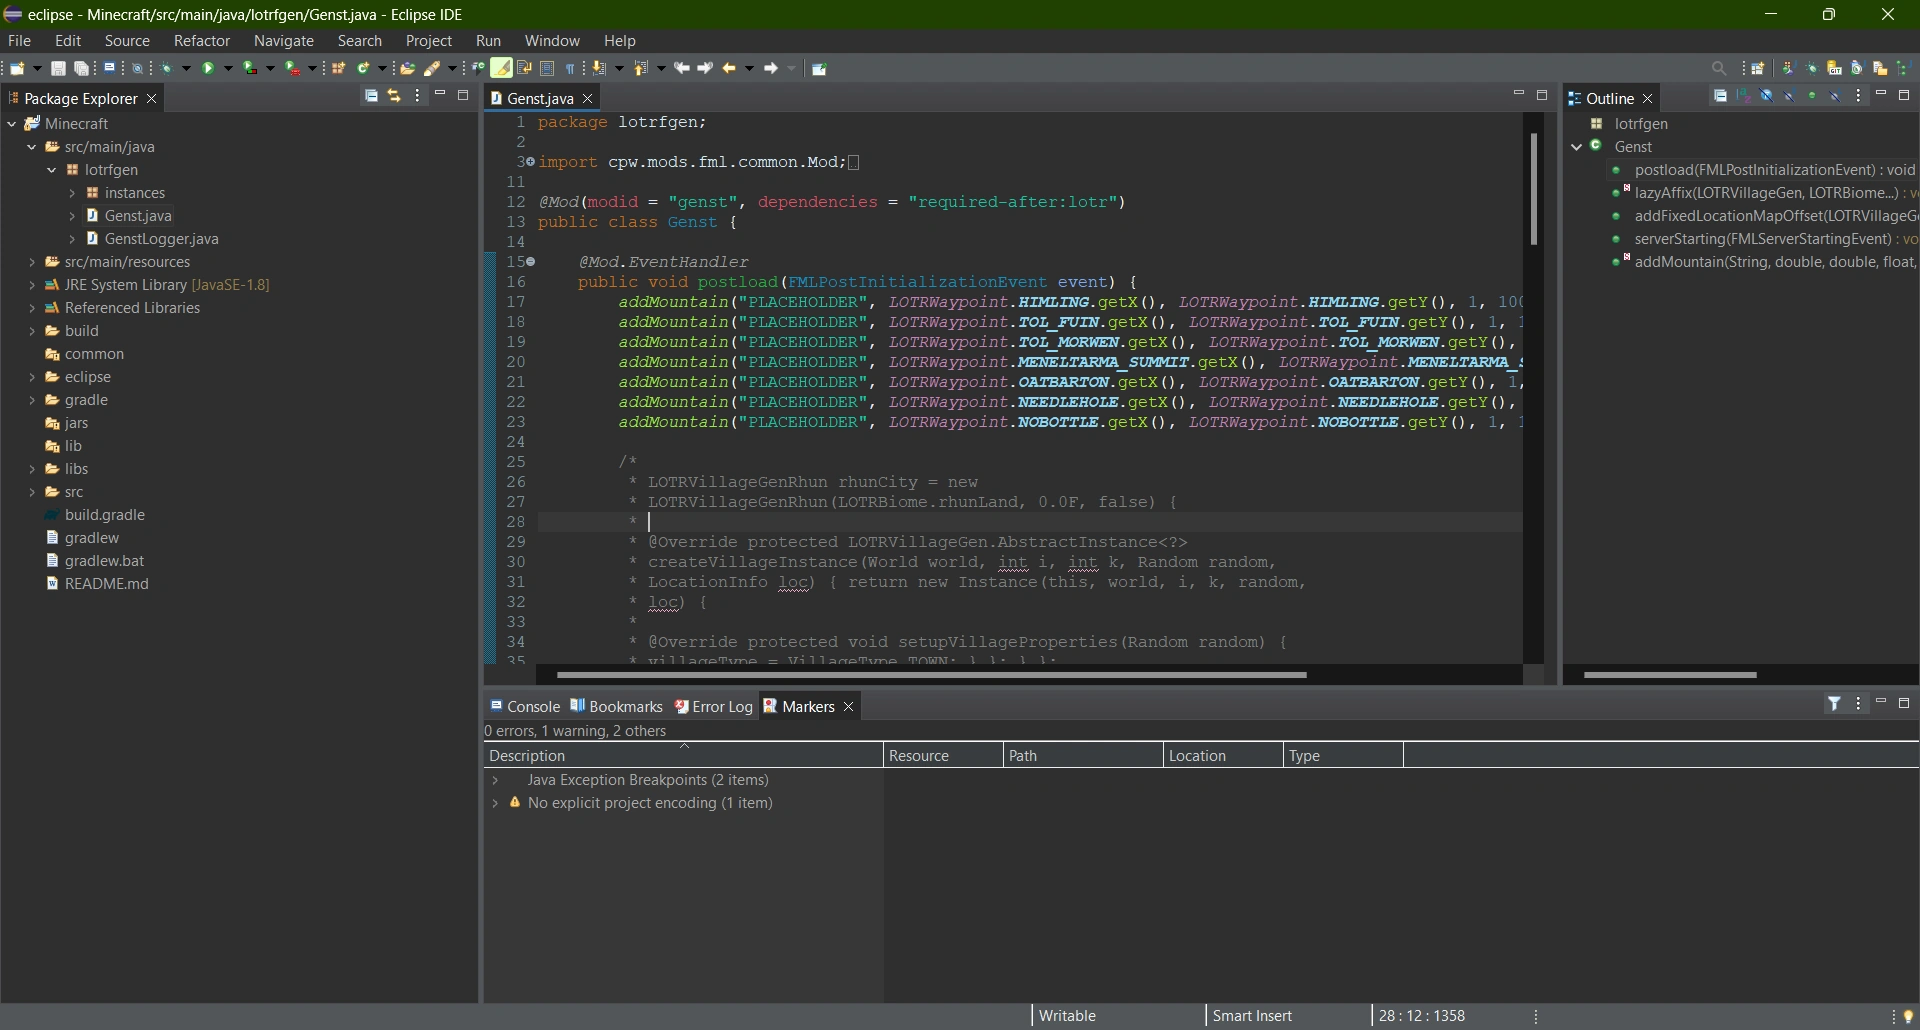Expand Java Exception Breakpoints marker group
The height and width of the screenshot is (1030, 1920).
495,780
